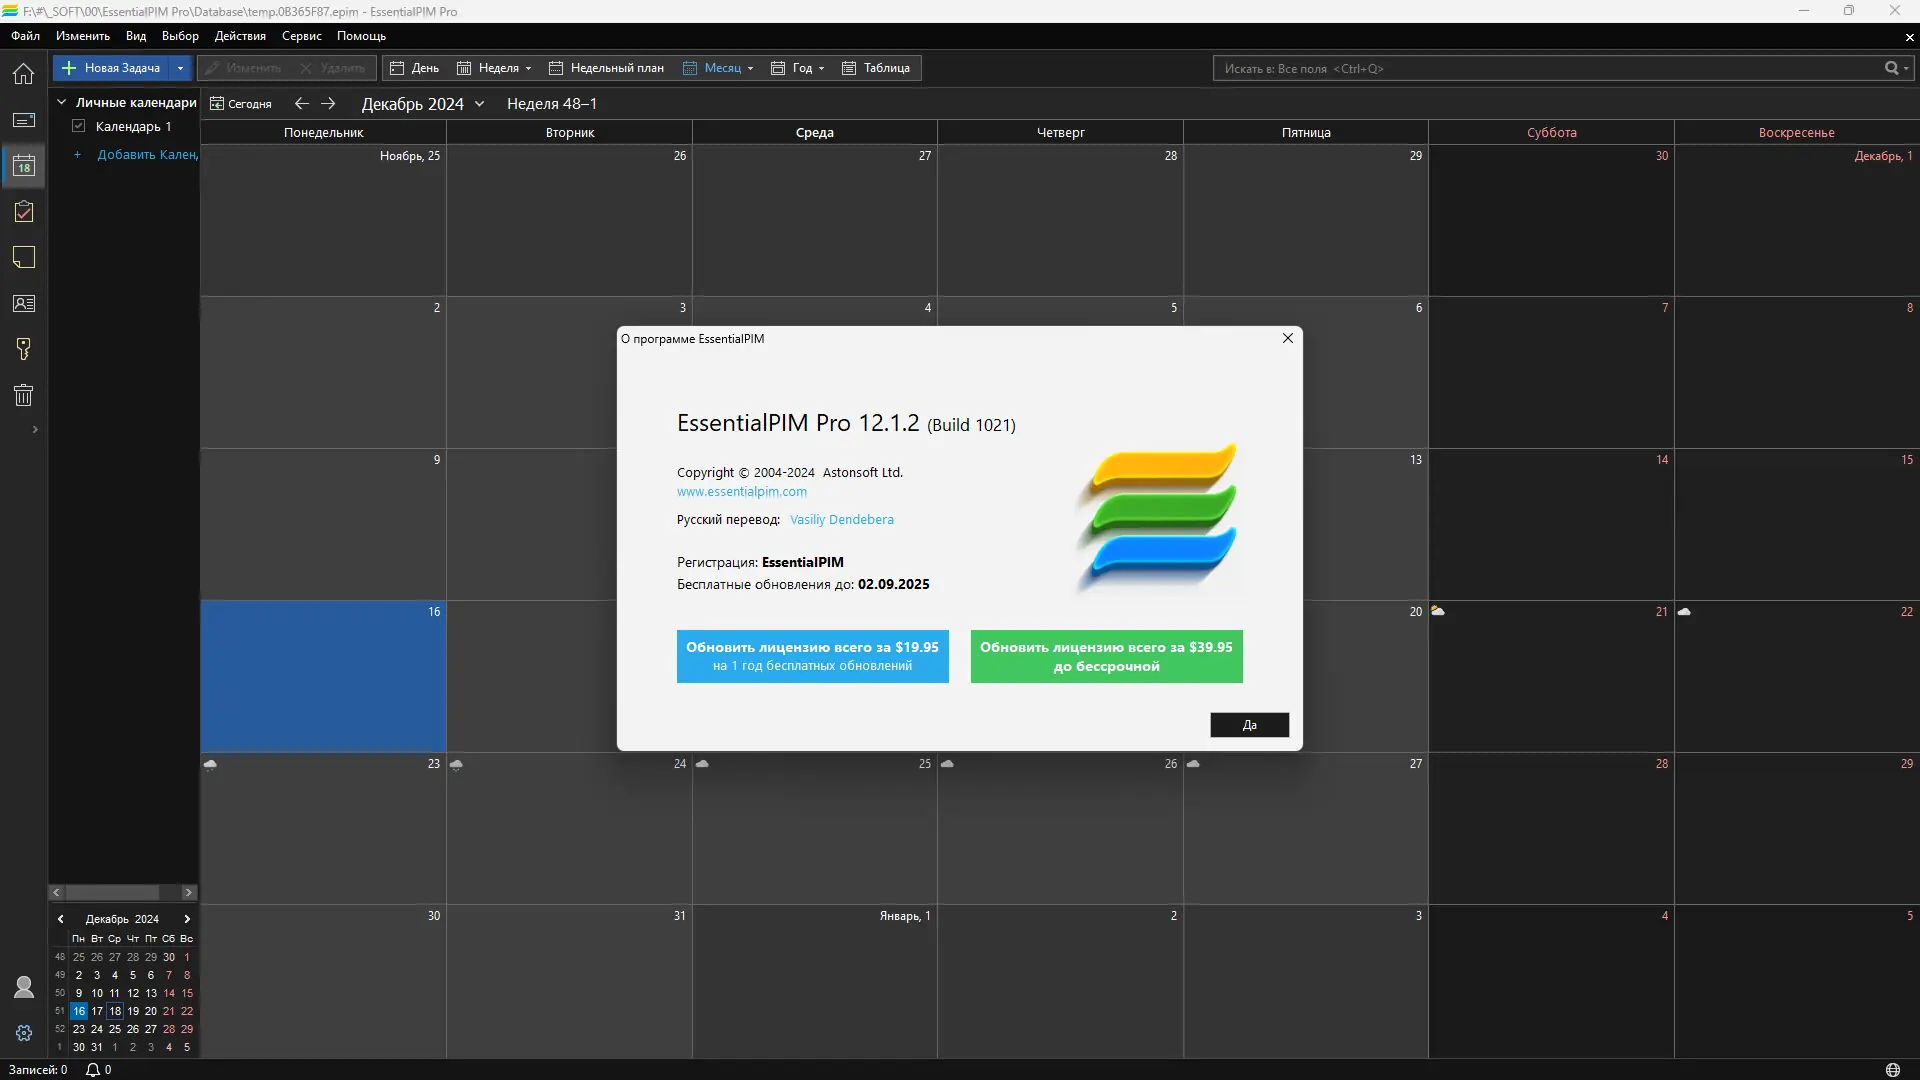1920x1080 pixels.
Task: Click the sidebar horizontal scrollbar
Action: [x=112, y=892]
